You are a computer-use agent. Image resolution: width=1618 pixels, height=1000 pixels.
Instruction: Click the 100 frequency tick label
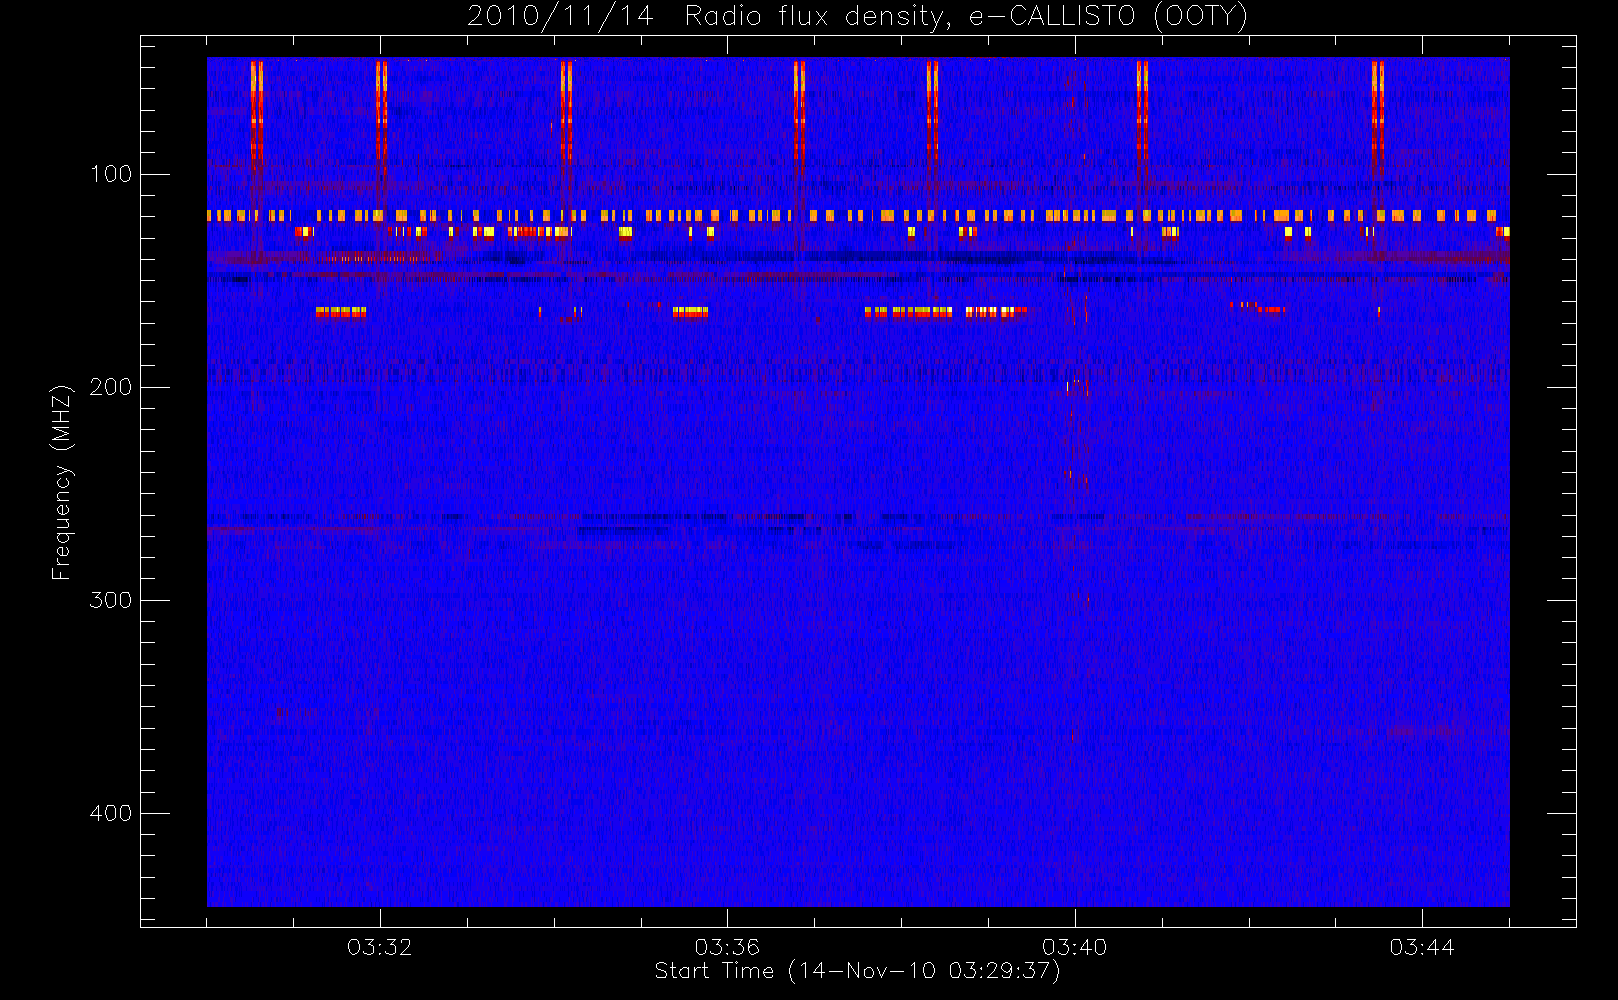click(111, 174)
